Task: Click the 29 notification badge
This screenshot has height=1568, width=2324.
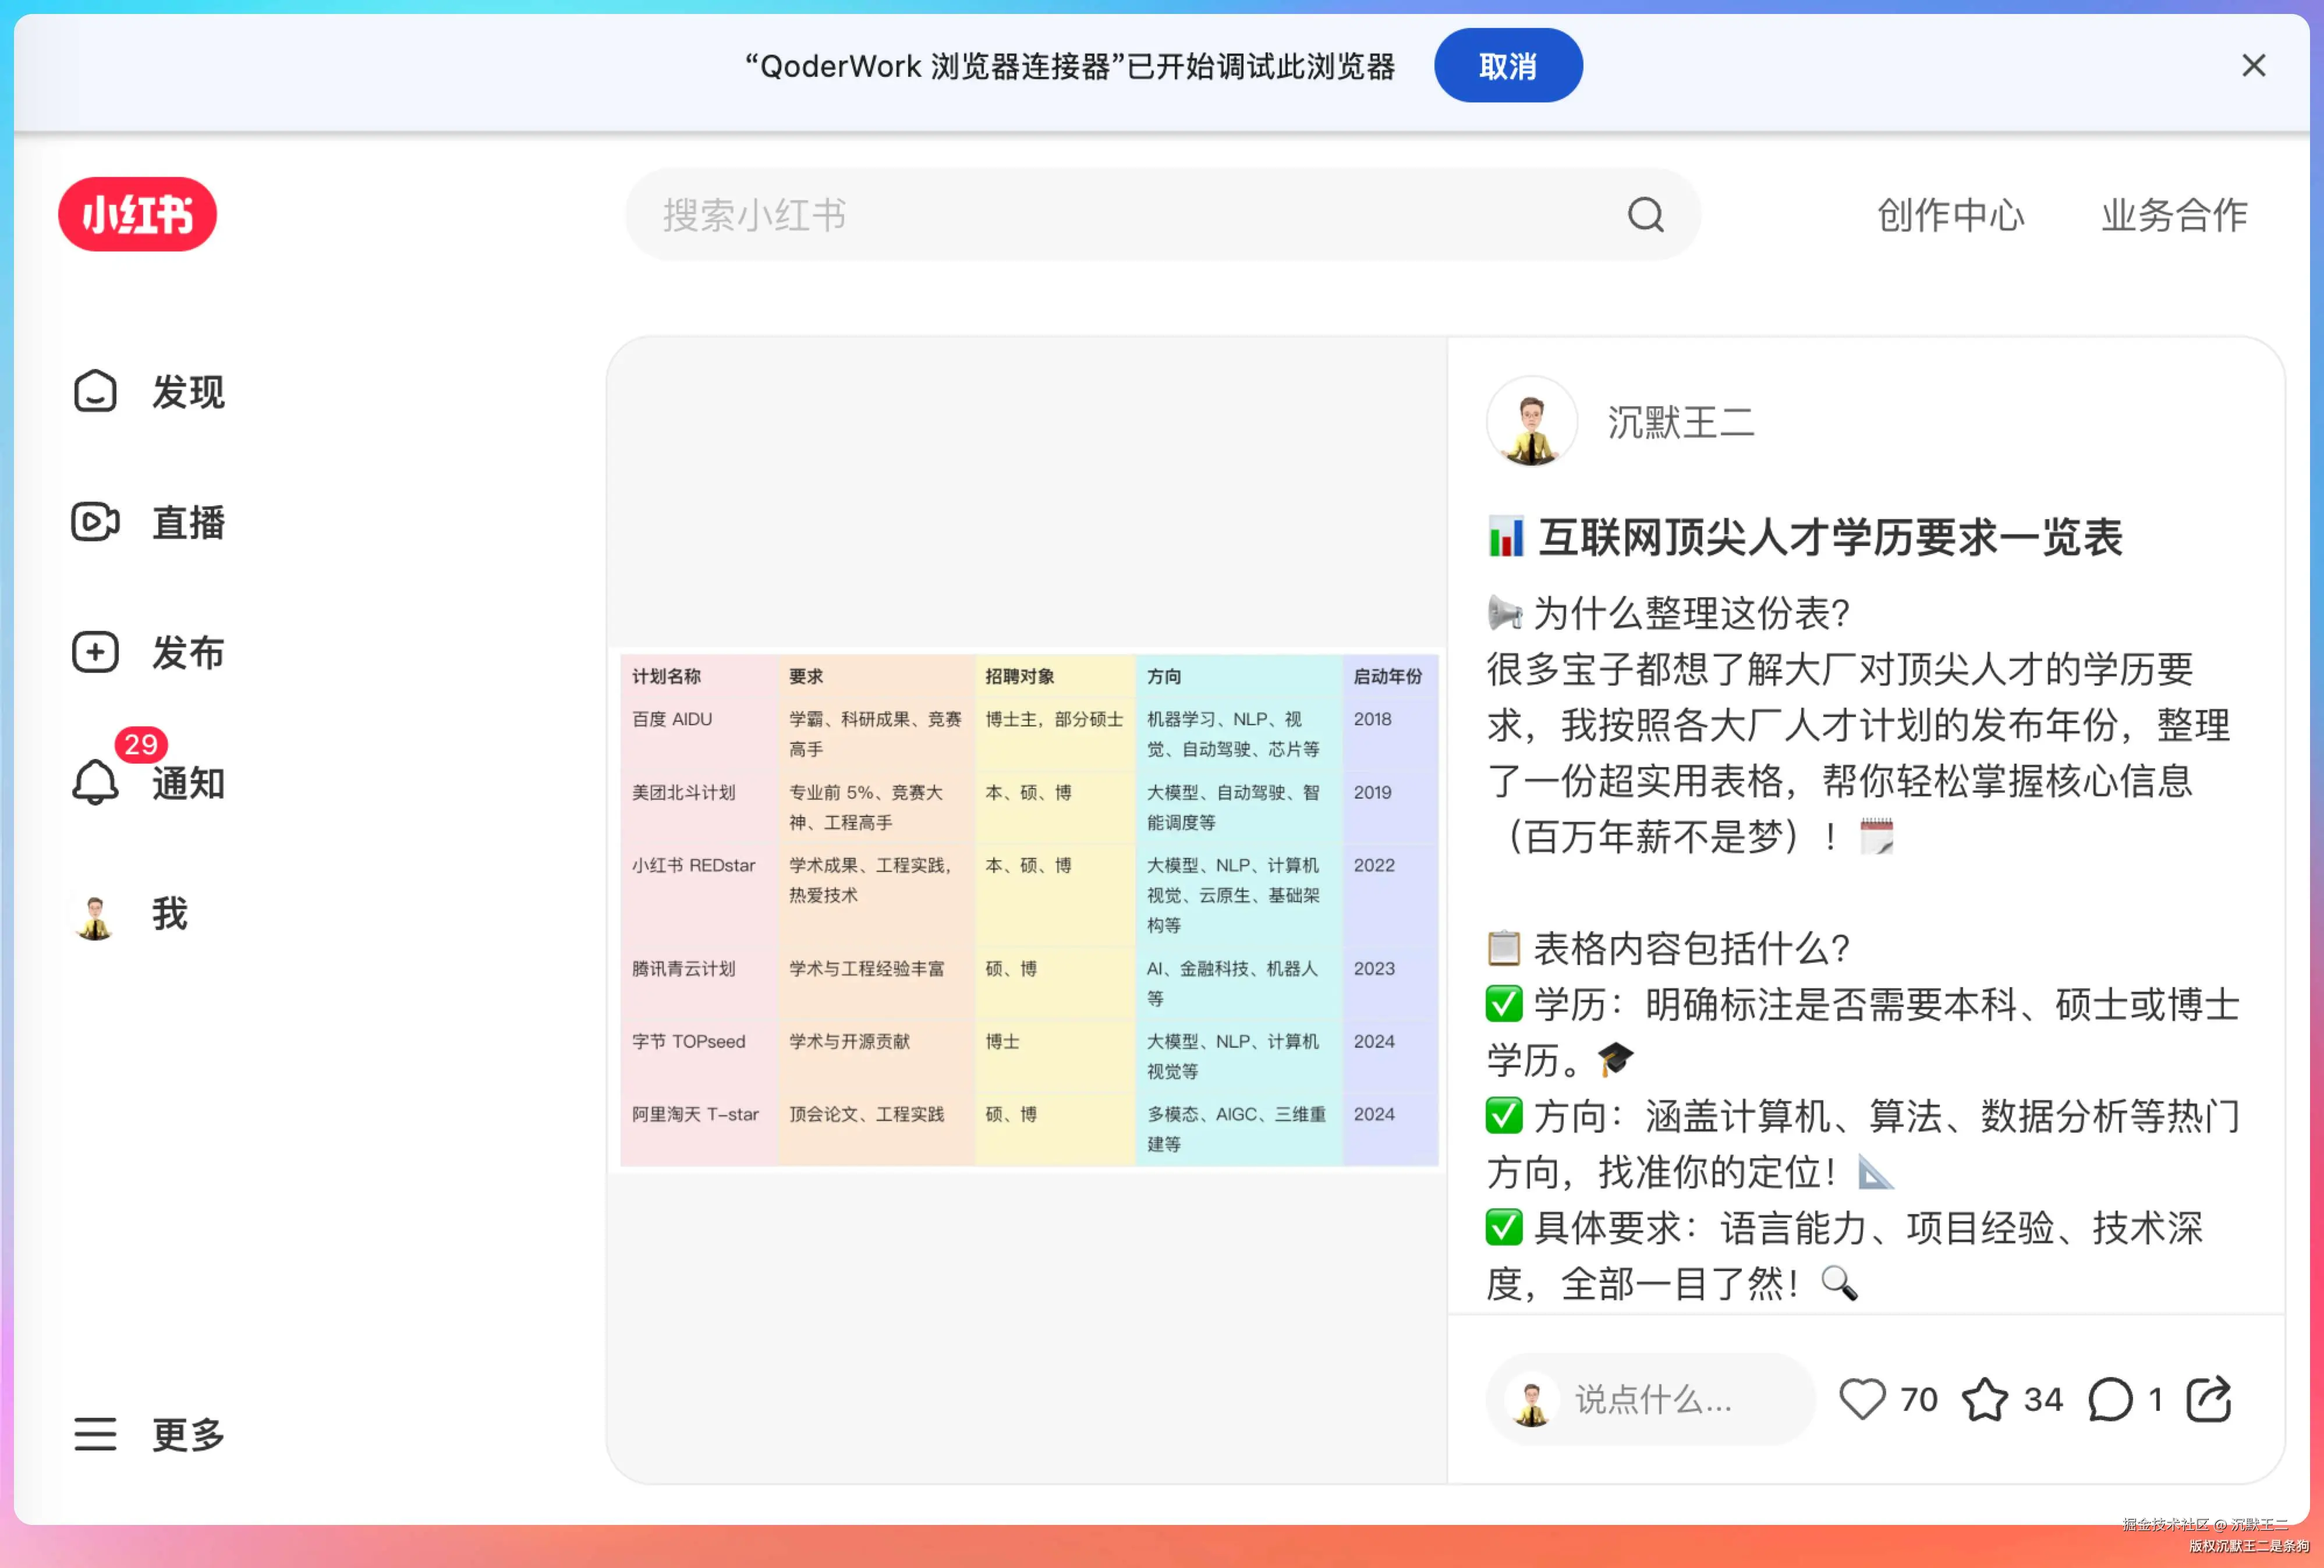Action: point(141,744)
